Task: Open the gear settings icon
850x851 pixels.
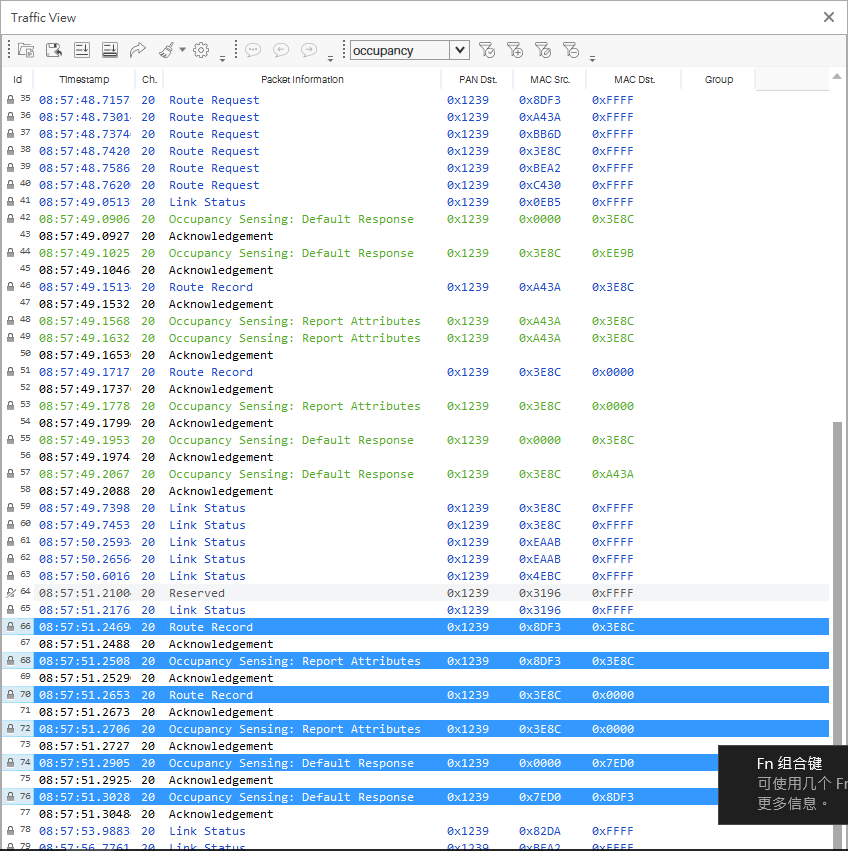Action: pos(201,50)
